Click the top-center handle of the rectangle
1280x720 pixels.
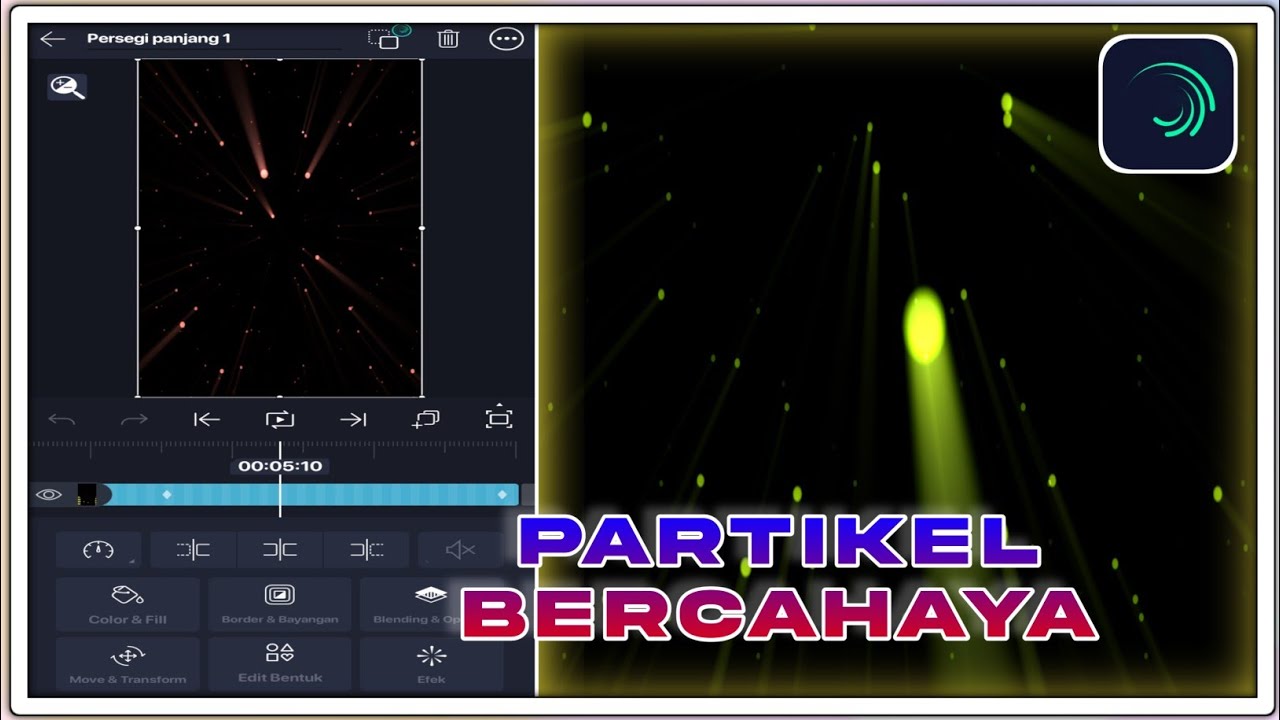(x=279, y=60)
